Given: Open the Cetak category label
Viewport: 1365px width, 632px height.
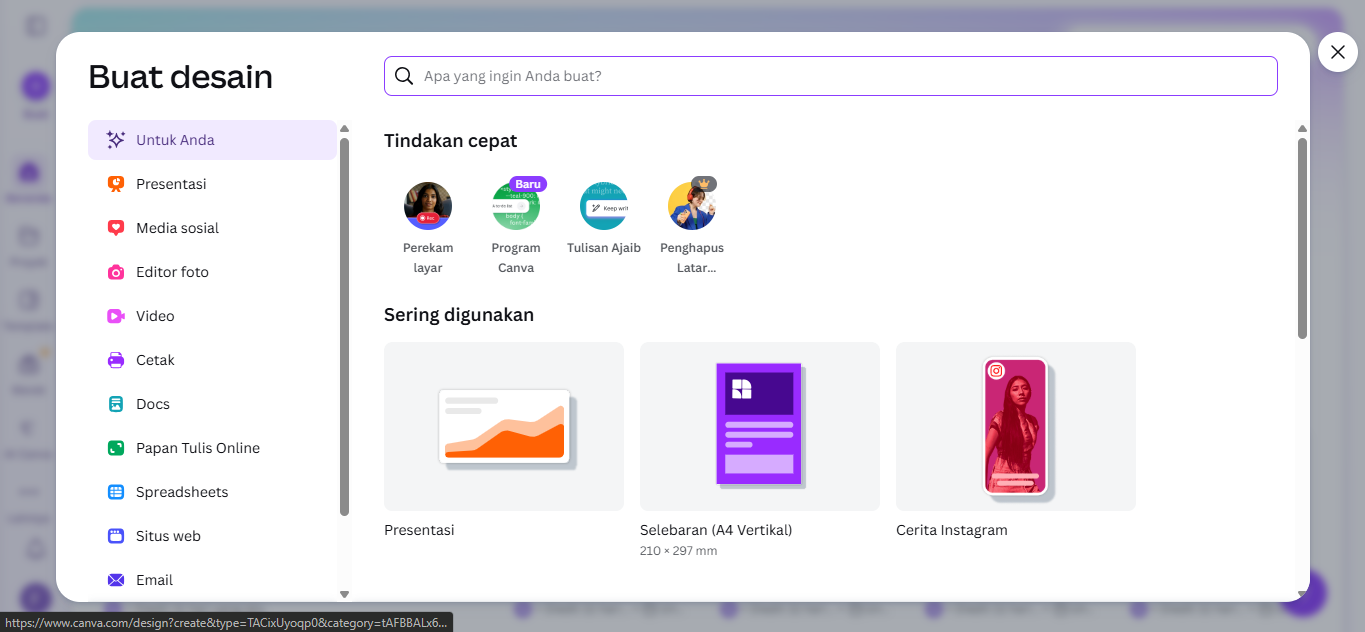Looking at the screenshot, I should pyautogui.click(x=155, y=360).
